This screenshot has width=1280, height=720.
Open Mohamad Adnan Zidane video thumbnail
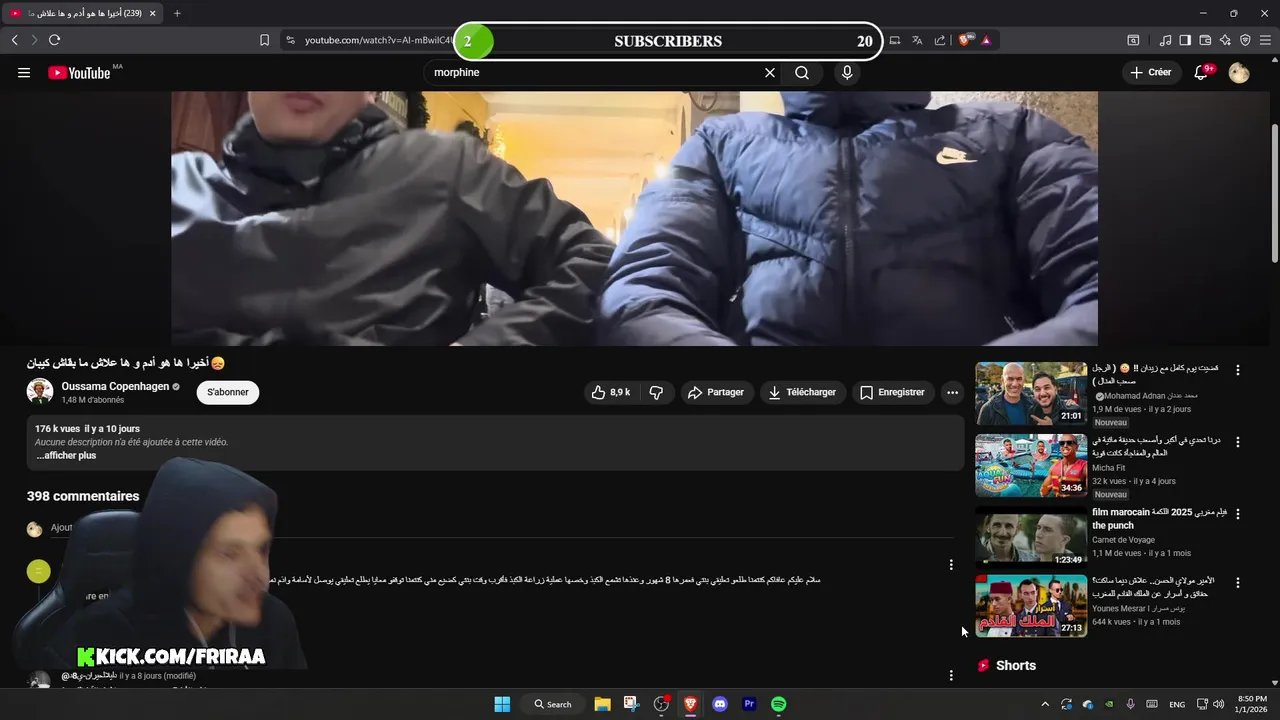[1031, 394]
